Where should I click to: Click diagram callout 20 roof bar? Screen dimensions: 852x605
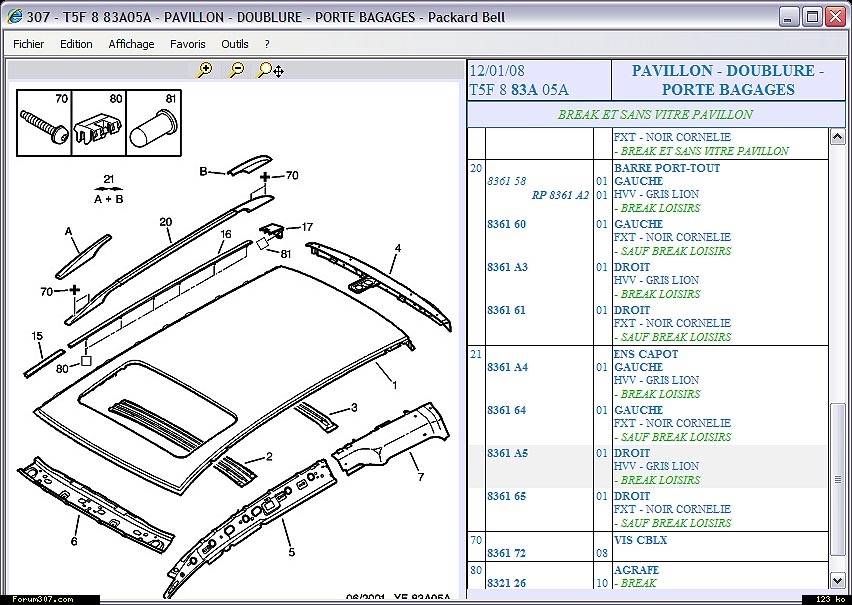pyautogui.click(x=166, y=222)
